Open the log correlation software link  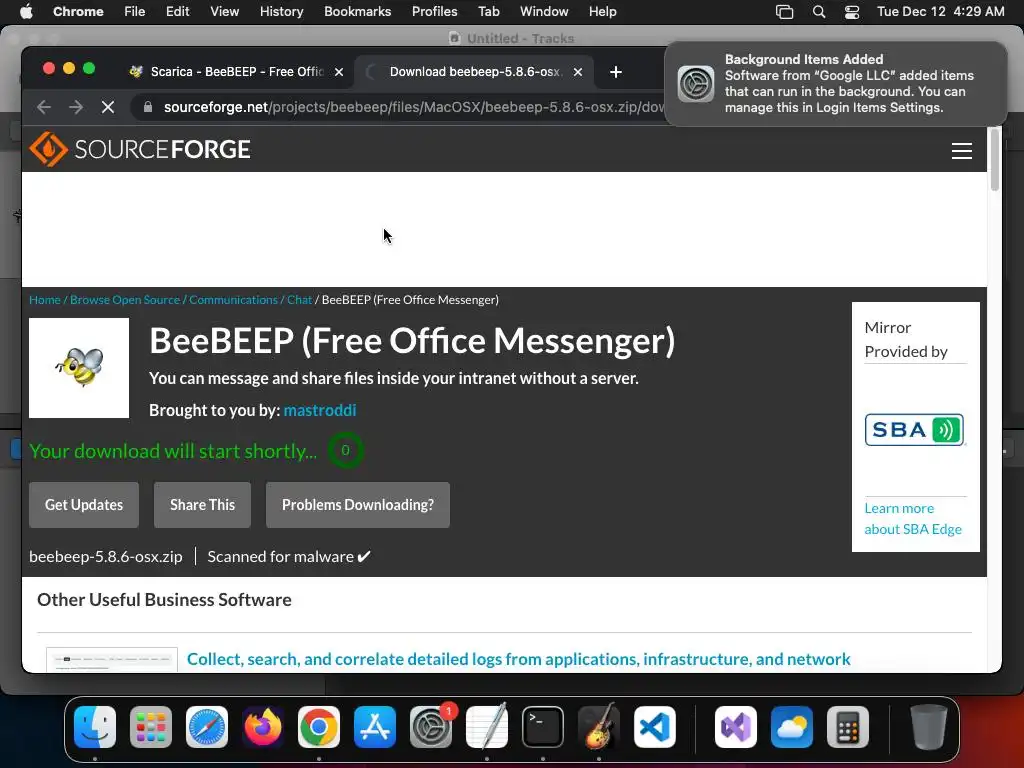[x=519, y=659]
